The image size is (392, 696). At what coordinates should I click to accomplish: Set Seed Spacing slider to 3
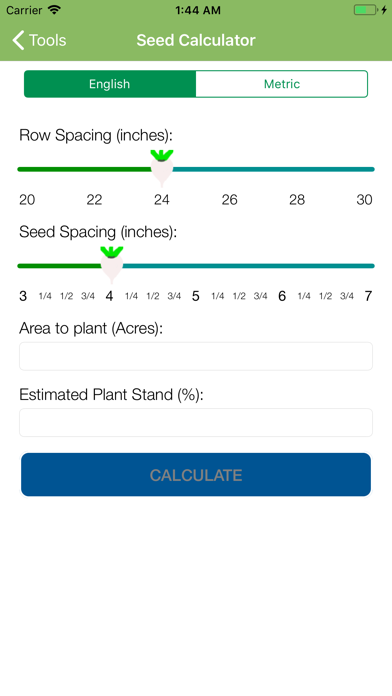coord(23,266)
